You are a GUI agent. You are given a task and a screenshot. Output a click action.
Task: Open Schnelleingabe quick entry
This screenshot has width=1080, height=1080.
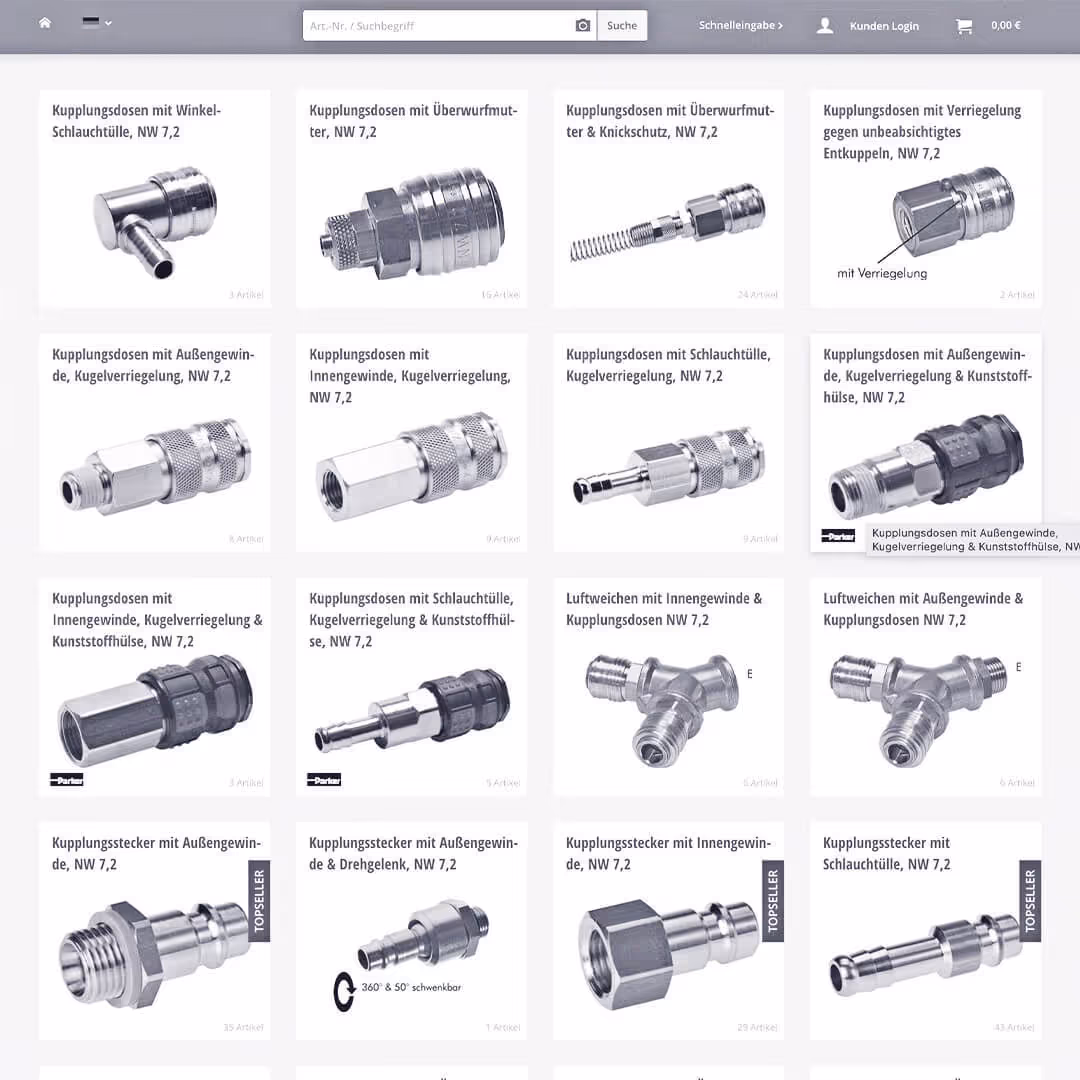click(x=740, y=25)
